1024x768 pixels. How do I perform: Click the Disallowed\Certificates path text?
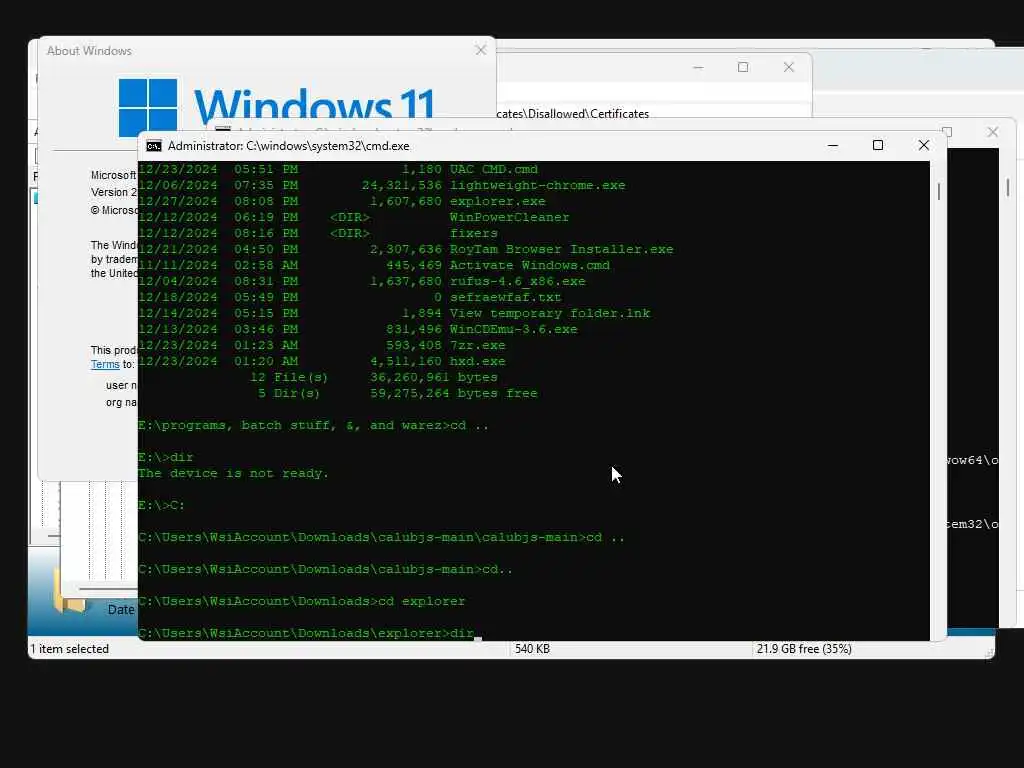click(573, 114)
